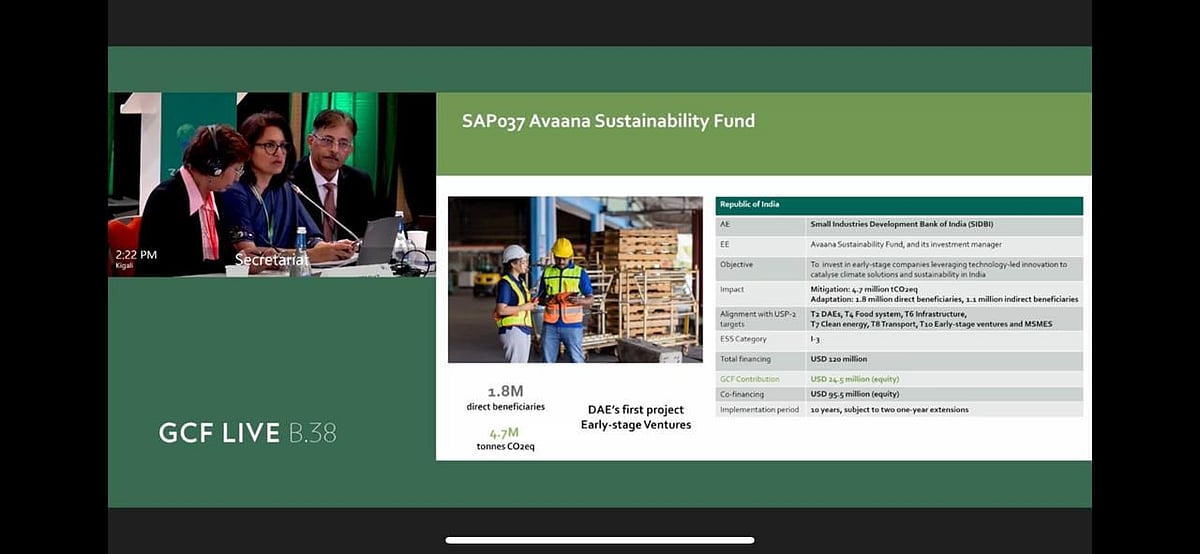Viewport: 1200px width, 554px height.
Task: Click the Co-financing USD 95.5 million row
Action: tap(898, 394)
